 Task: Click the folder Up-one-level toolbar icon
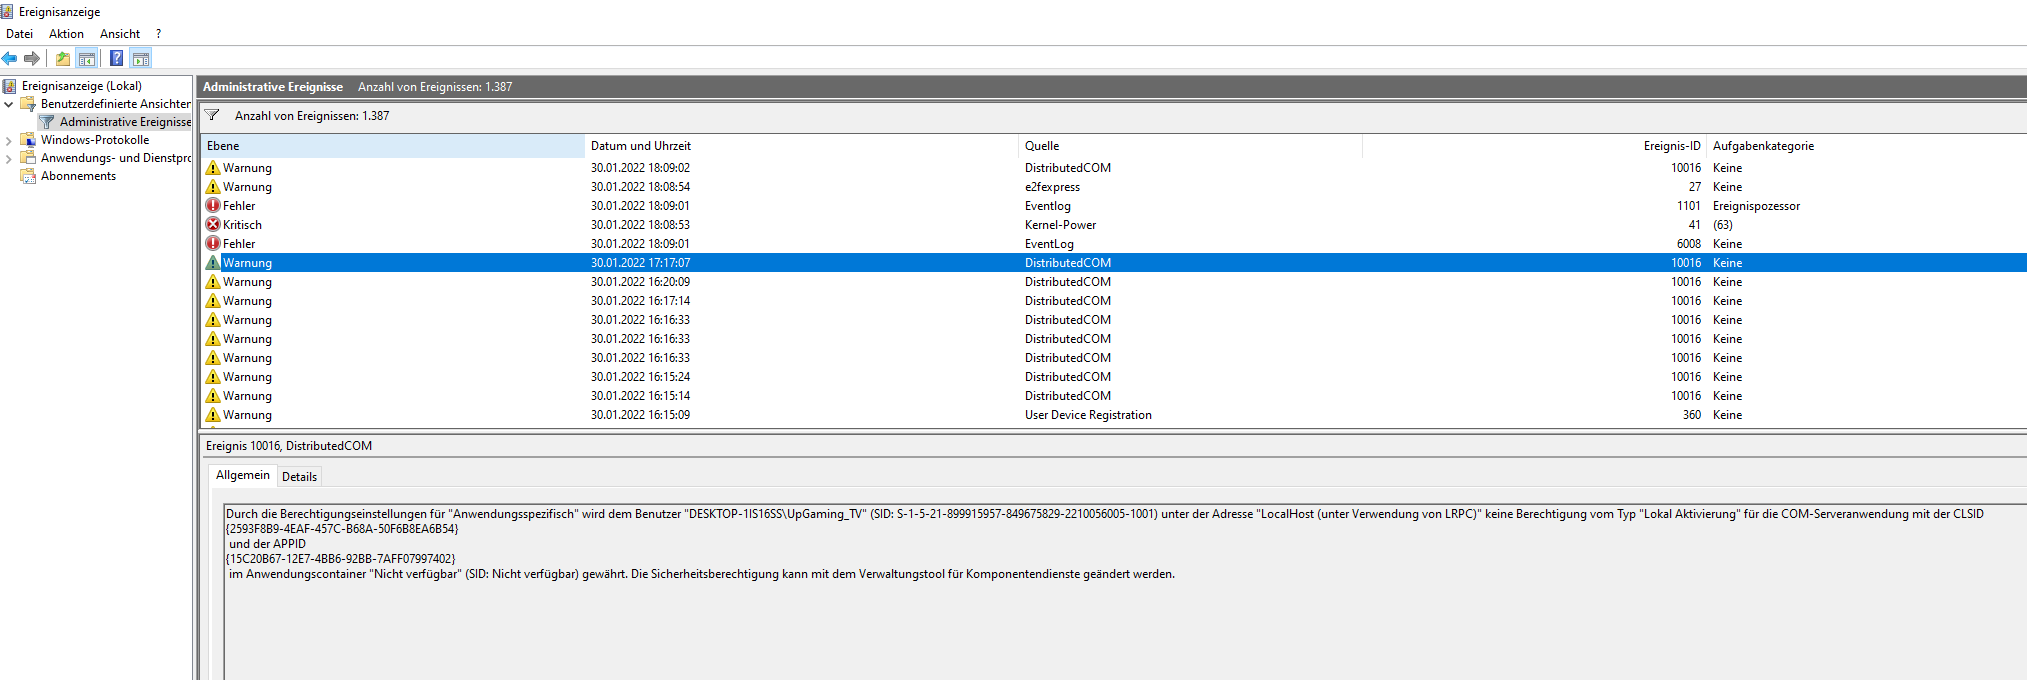tap(63, 59)
